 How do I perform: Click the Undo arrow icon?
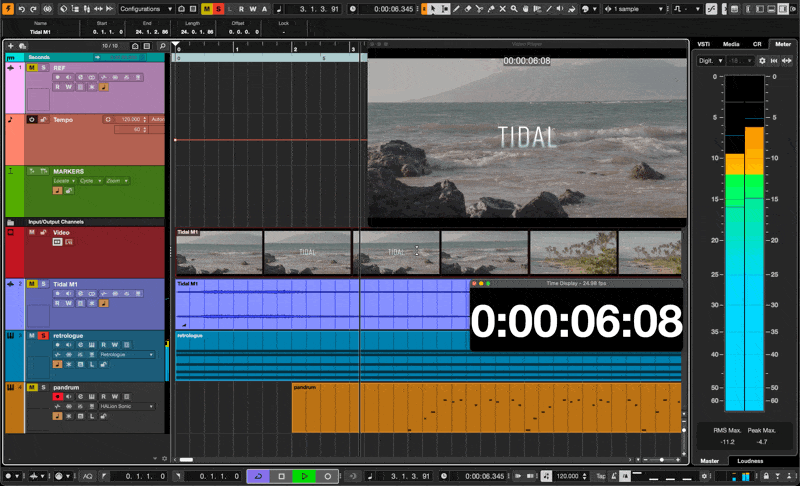(x=21, y=9)
